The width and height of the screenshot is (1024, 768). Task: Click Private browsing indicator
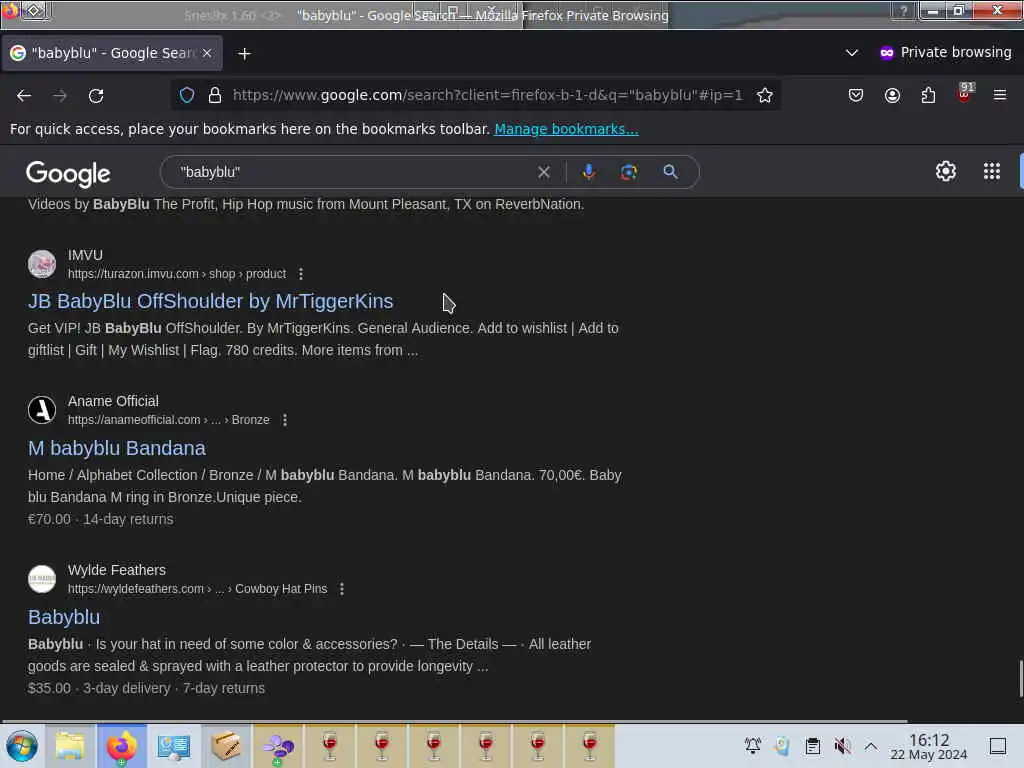click(945, 52)
